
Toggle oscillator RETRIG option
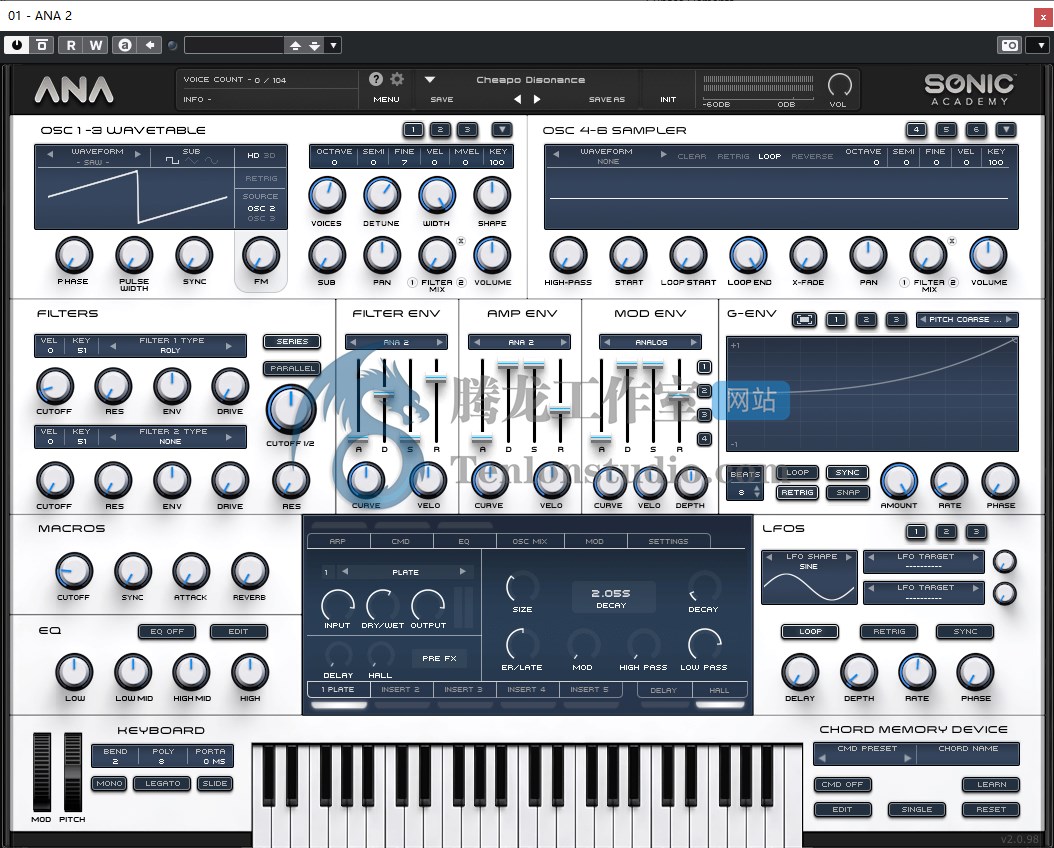[261, 178]
